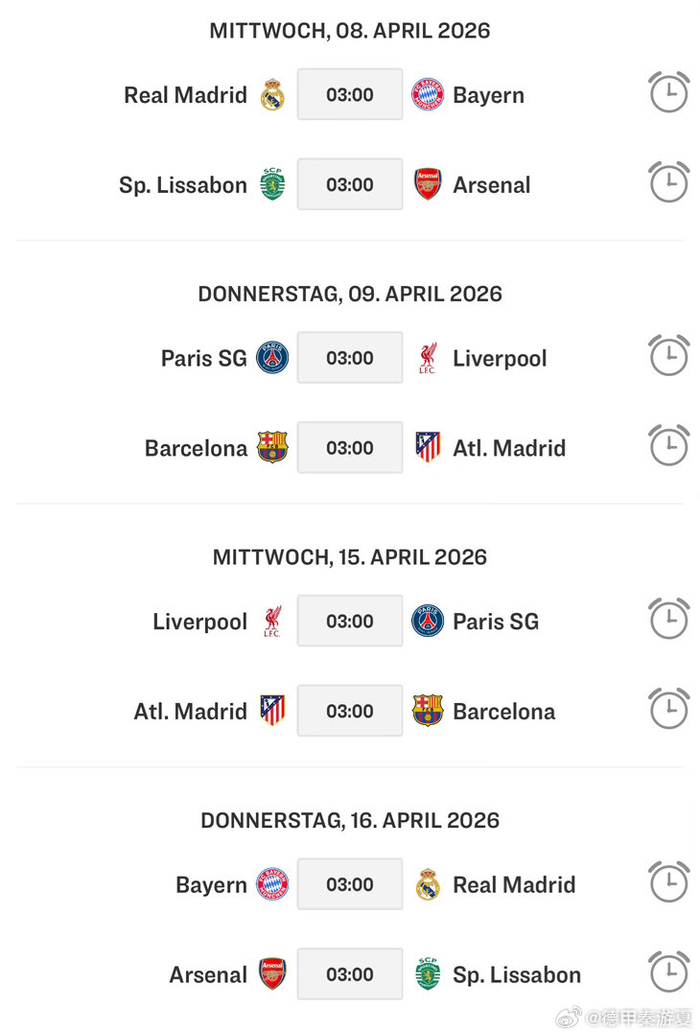The width and height of the screenshot is (700, 1036).
Task: Click Sporting Lissabon crest in 08. April match
Action: 272,185
